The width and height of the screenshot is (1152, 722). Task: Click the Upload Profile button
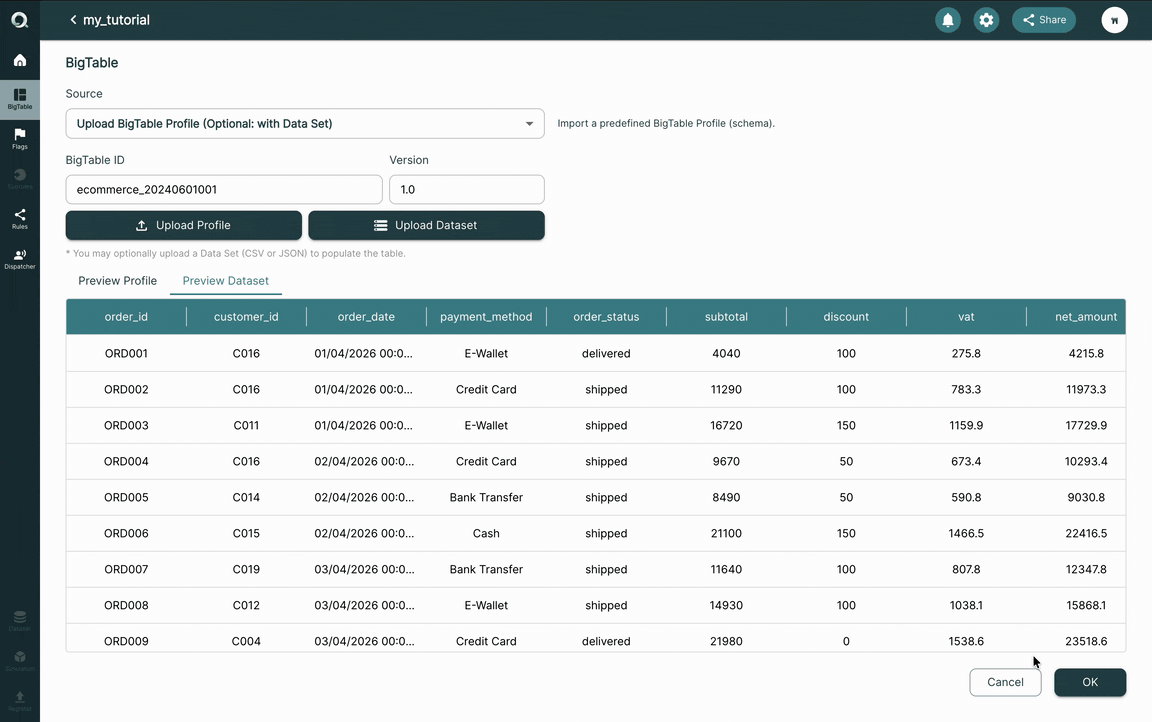click(x=184, y=225)
